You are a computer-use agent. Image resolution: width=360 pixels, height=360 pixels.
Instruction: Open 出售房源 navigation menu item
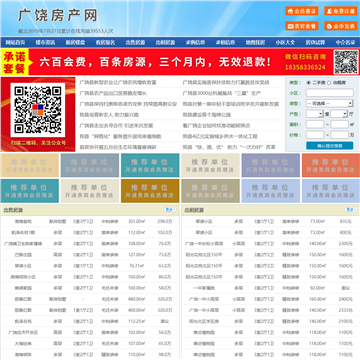point(135,42)
